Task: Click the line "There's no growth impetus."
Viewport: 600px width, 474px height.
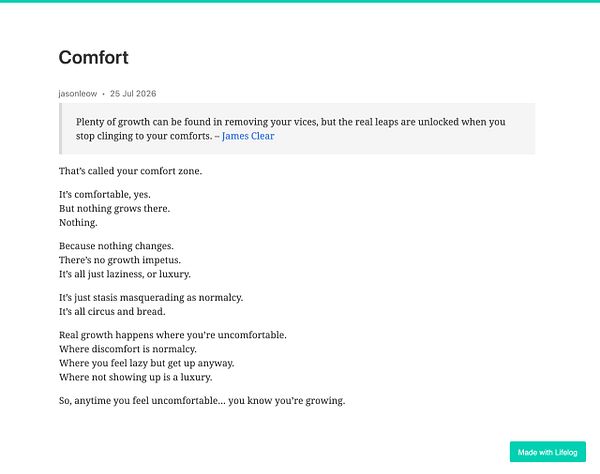Action: click(x=120, y=260)
